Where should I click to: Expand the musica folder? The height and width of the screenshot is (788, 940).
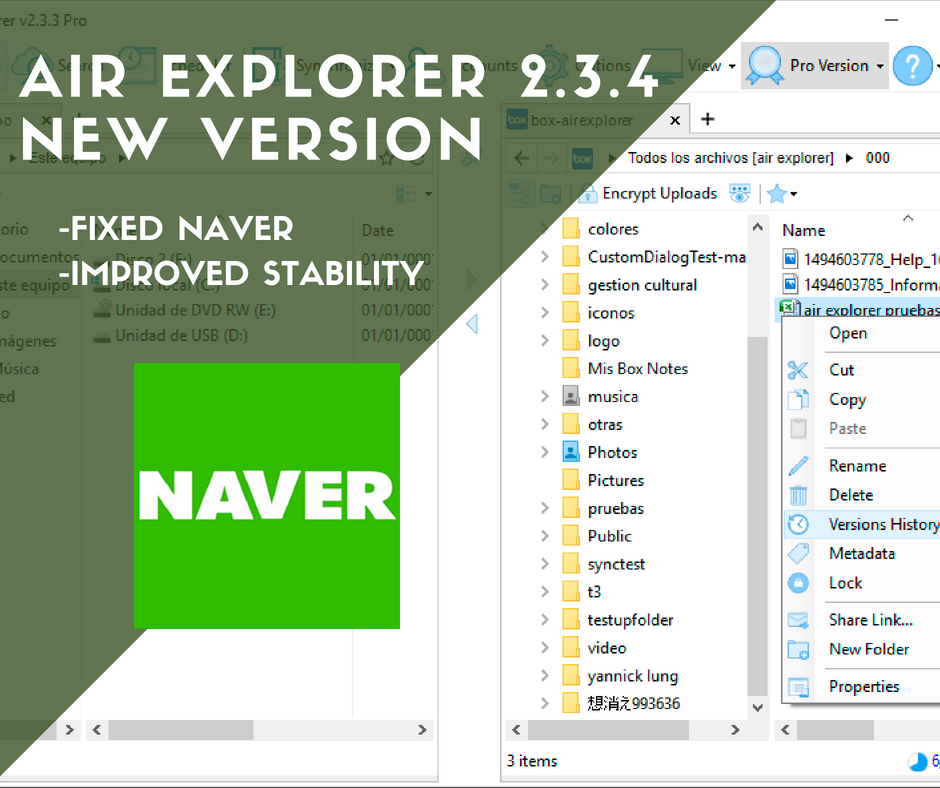(544, 396)
